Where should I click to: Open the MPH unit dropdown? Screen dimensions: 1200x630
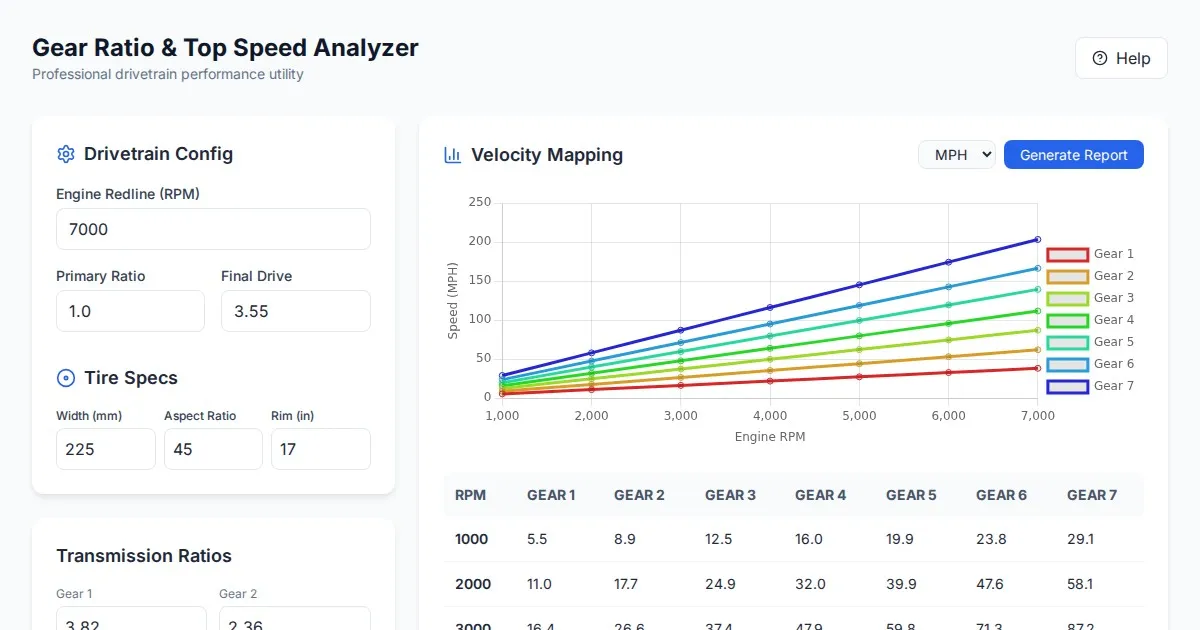coord(956,155)
